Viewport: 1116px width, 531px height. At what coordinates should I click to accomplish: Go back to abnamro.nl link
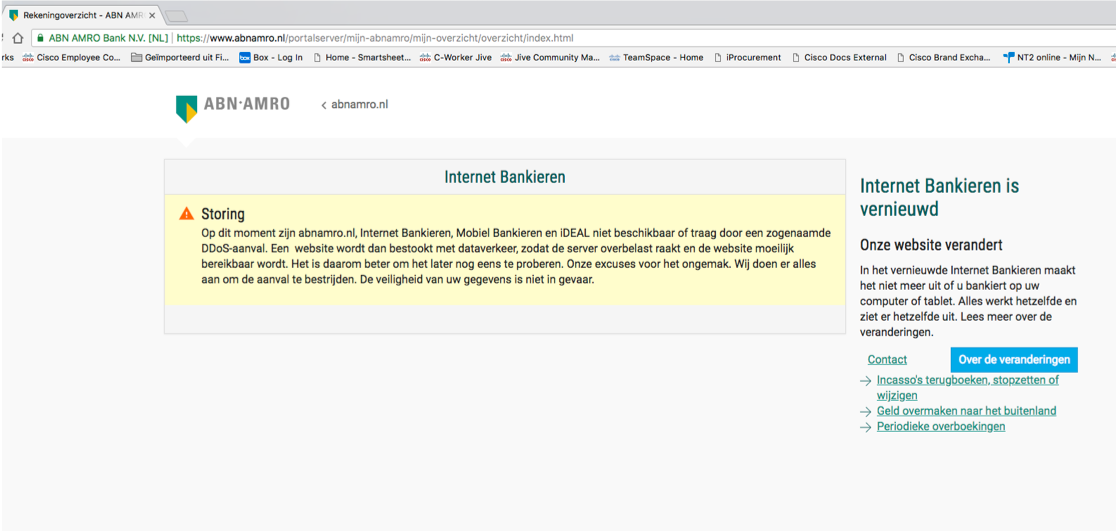354,105
